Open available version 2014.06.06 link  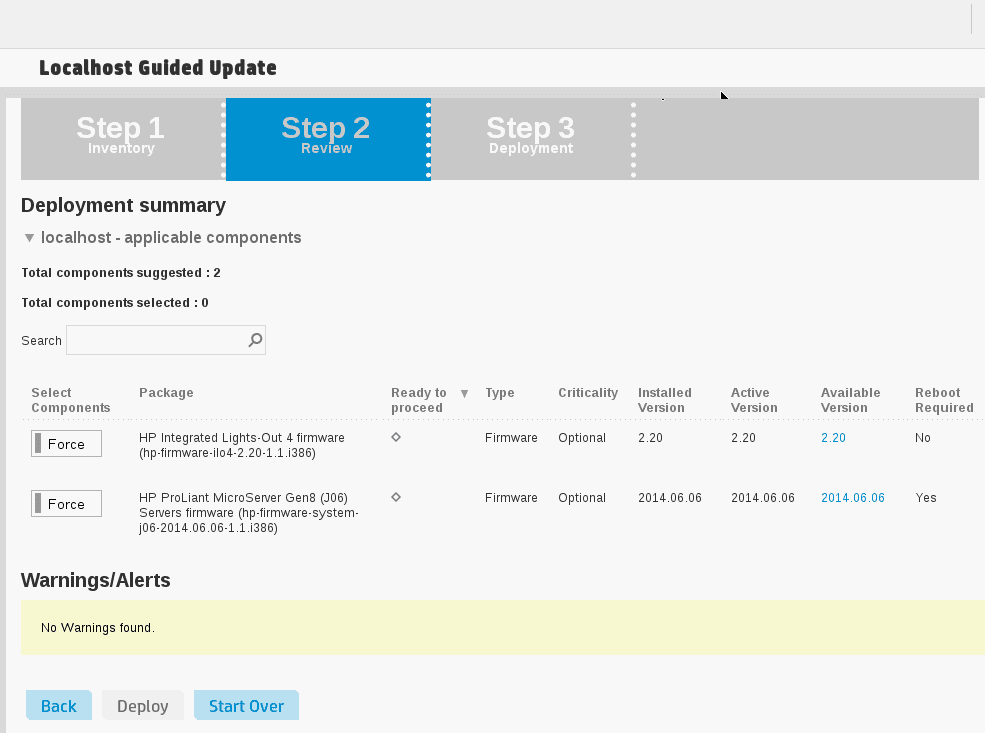tap(852, 497)
